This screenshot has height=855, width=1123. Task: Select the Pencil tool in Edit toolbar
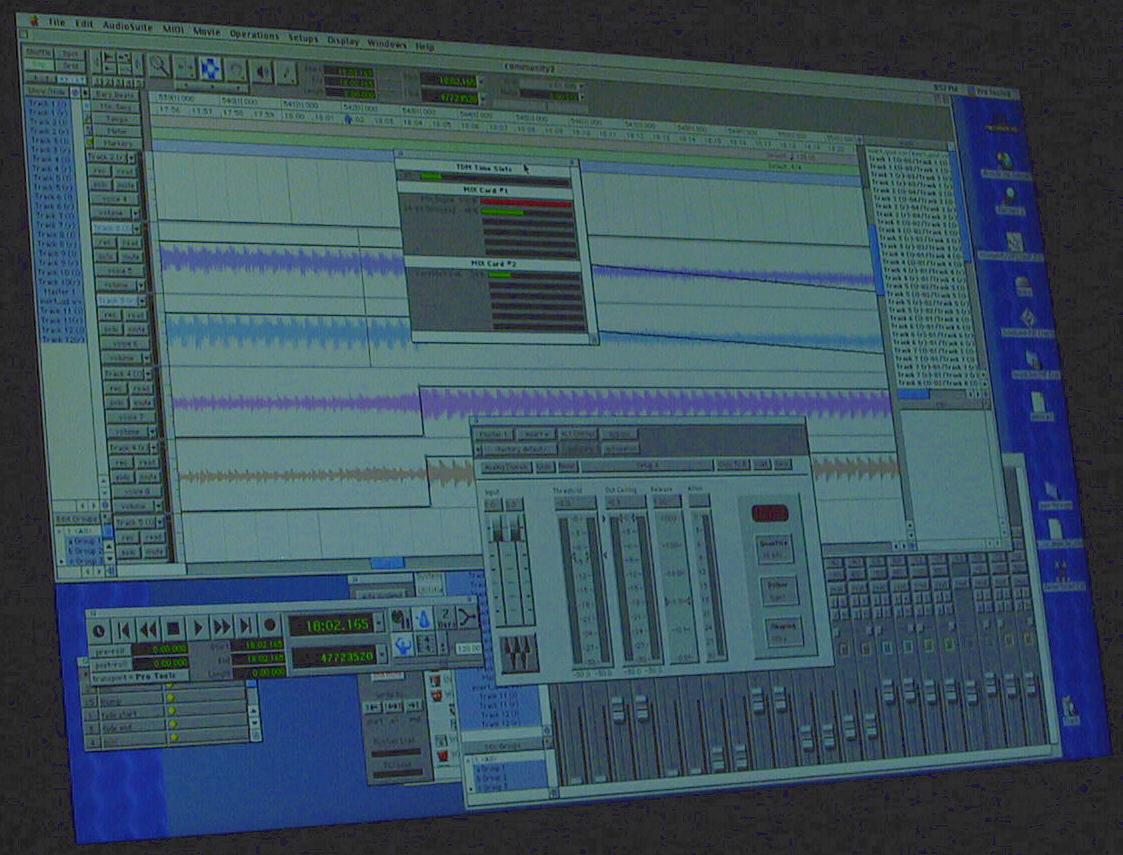pos(286,72)
